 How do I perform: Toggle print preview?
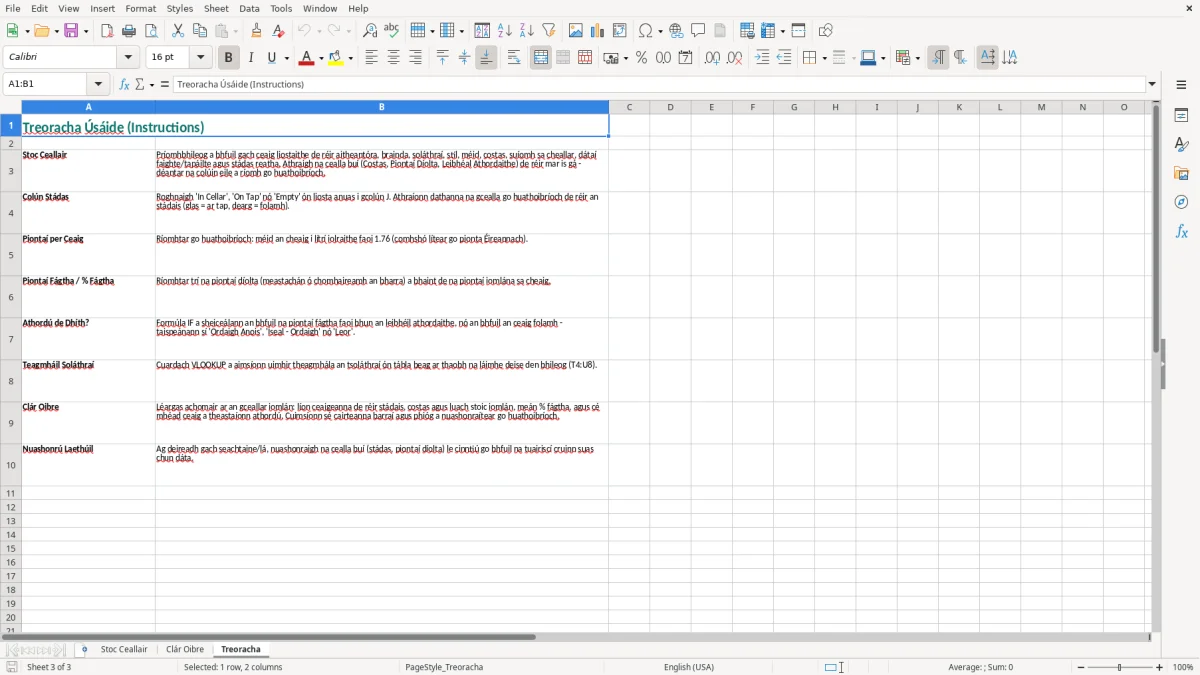151,31
